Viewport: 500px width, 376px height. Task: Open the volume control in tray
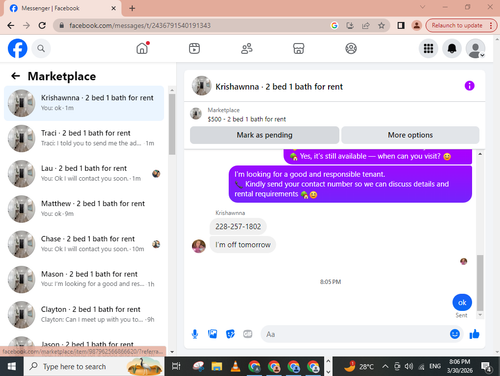point(408,366)
